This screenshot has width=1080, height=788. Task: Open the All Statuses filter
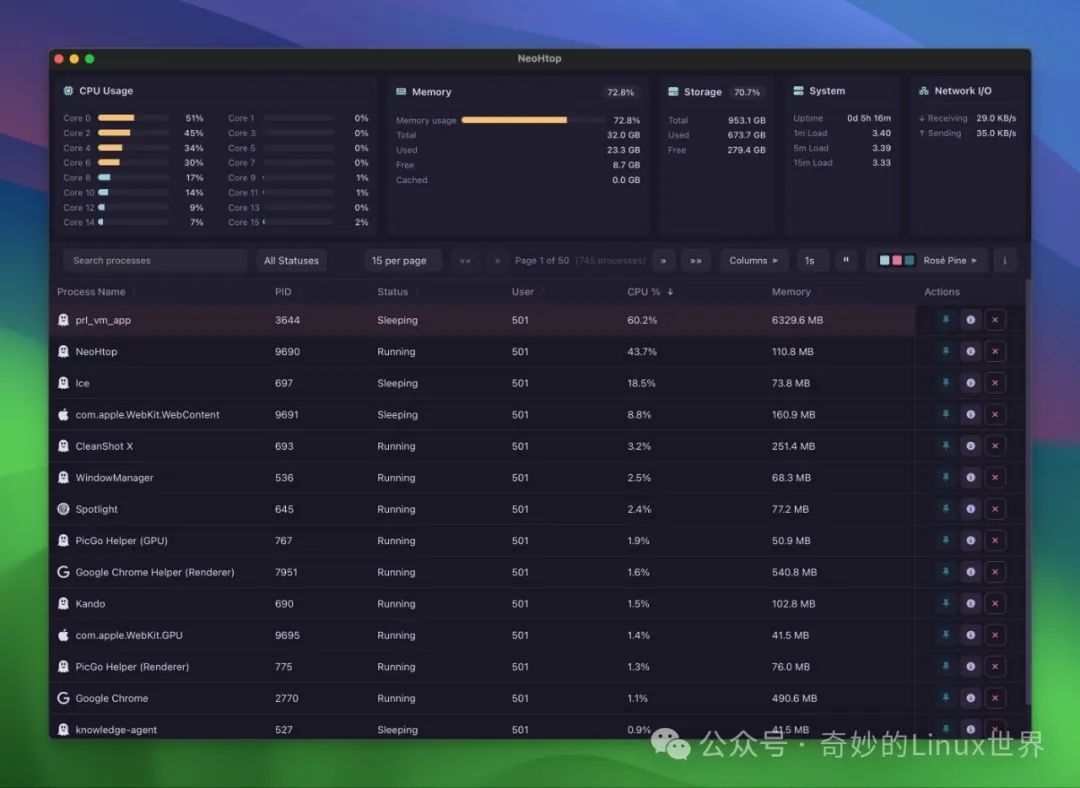click(x=291, y=260)
